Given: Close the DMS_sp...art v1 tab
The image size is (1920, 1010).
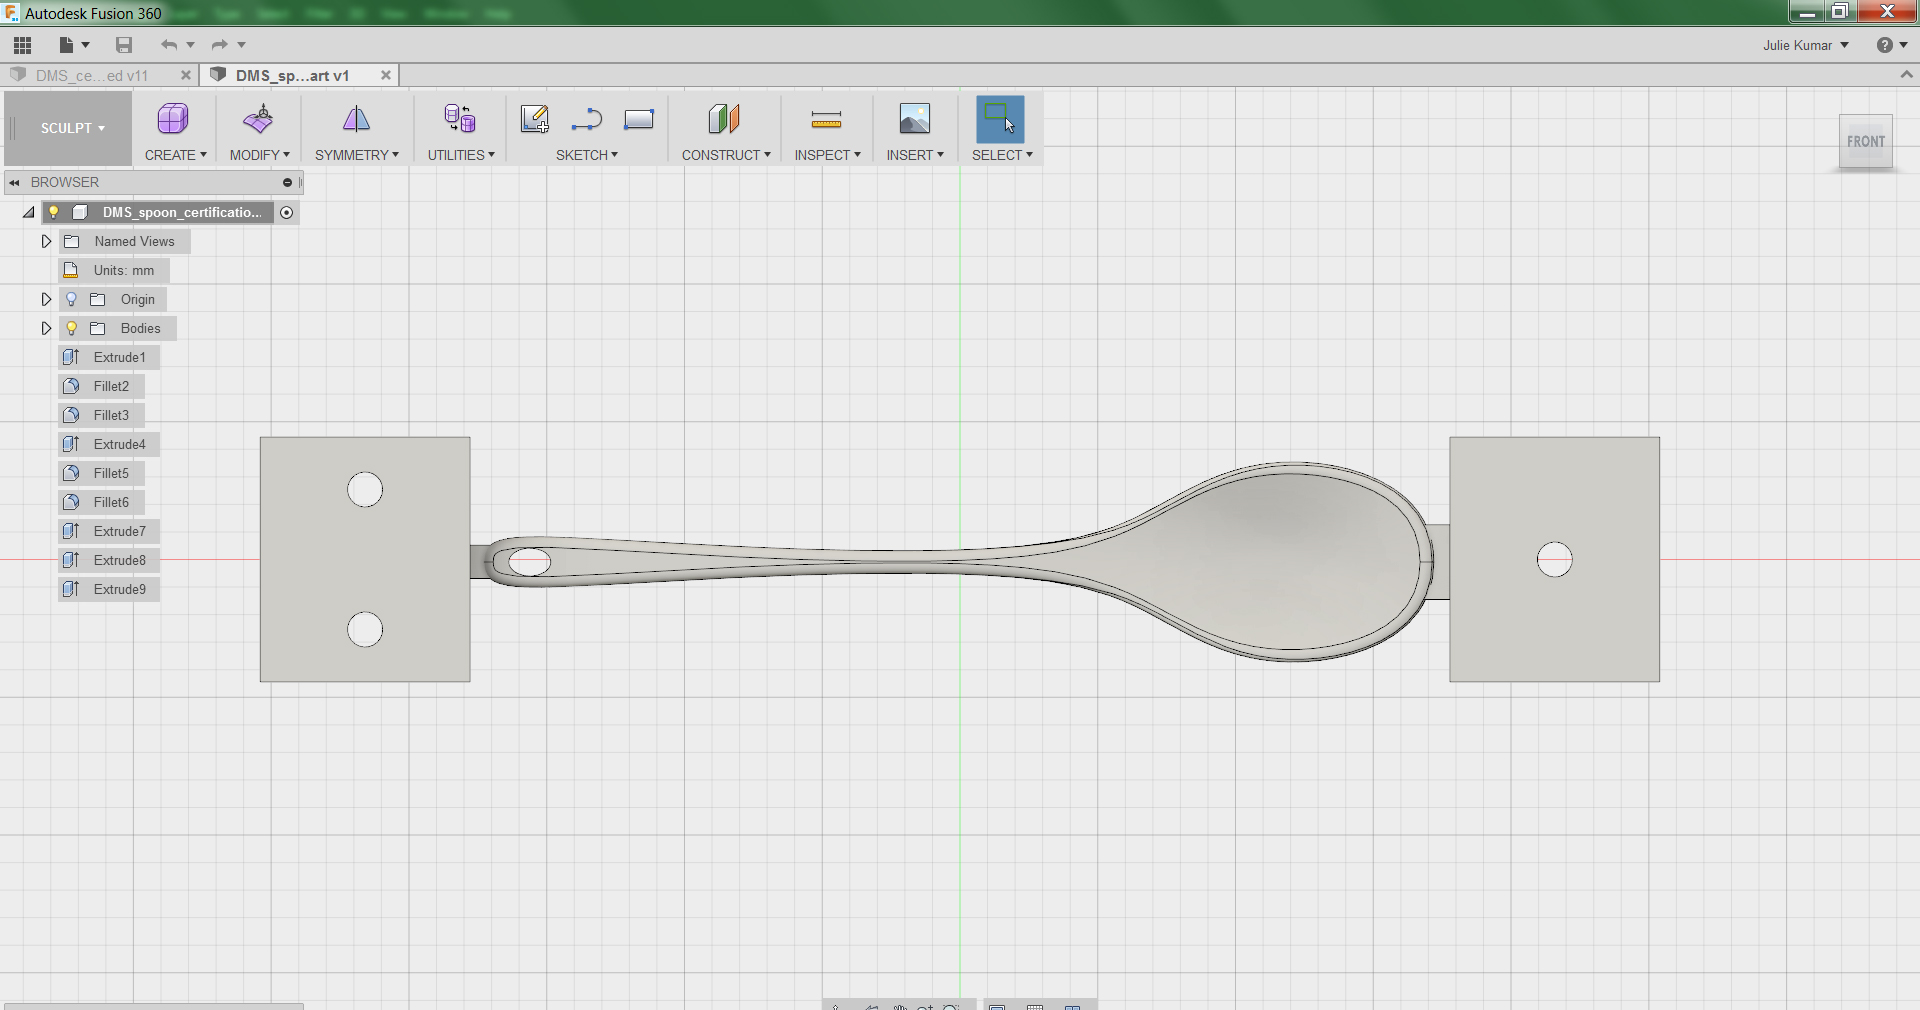Looking at the screenshot, I should (x=385, y=75).
